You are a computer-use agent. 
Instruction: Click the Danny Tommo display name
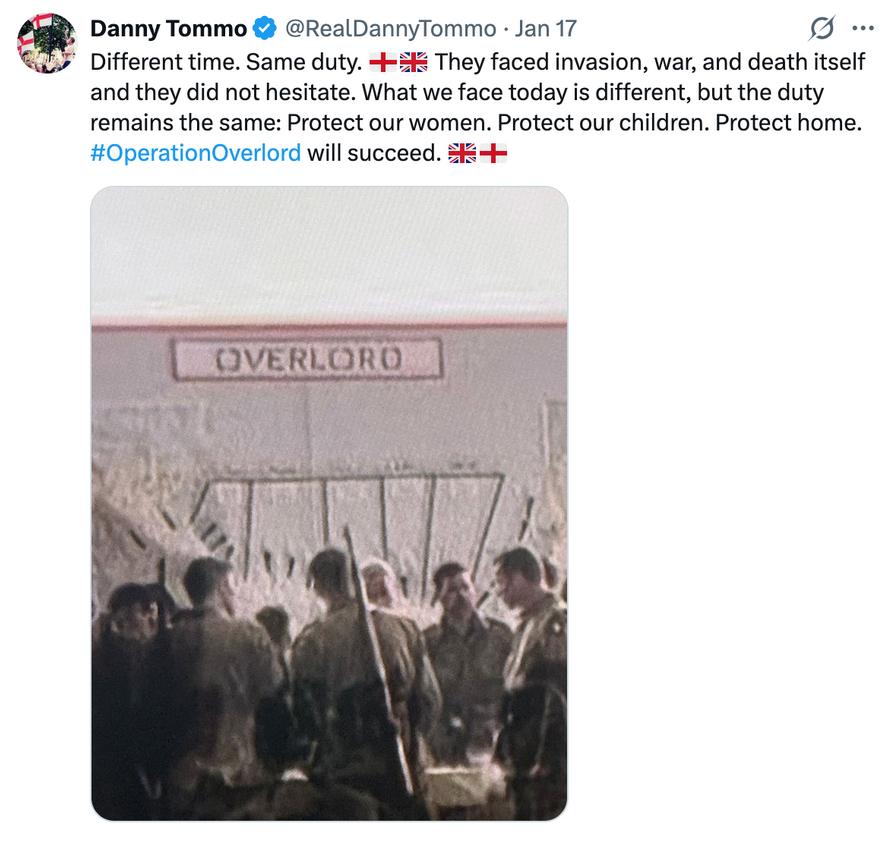[x=168, y=28]
